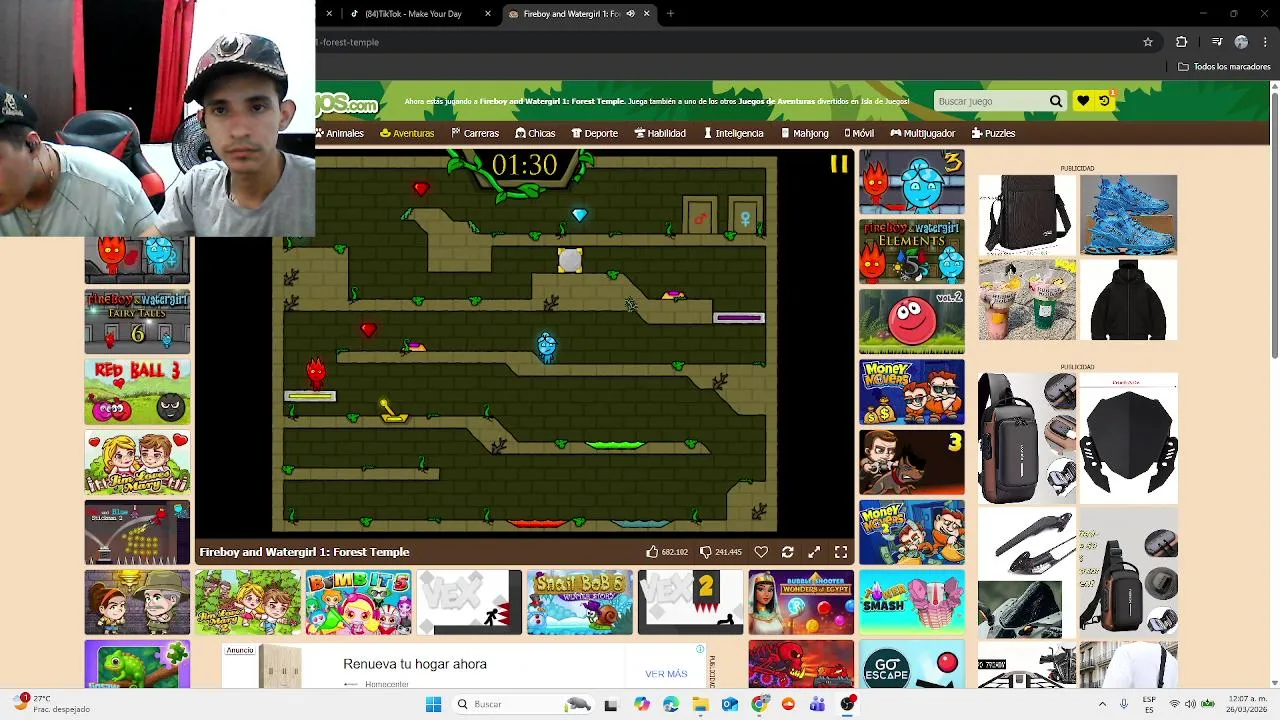Screen dimensions: 1280x720
Task: Open a new browser tab
Action: click(x=670, y=14)
